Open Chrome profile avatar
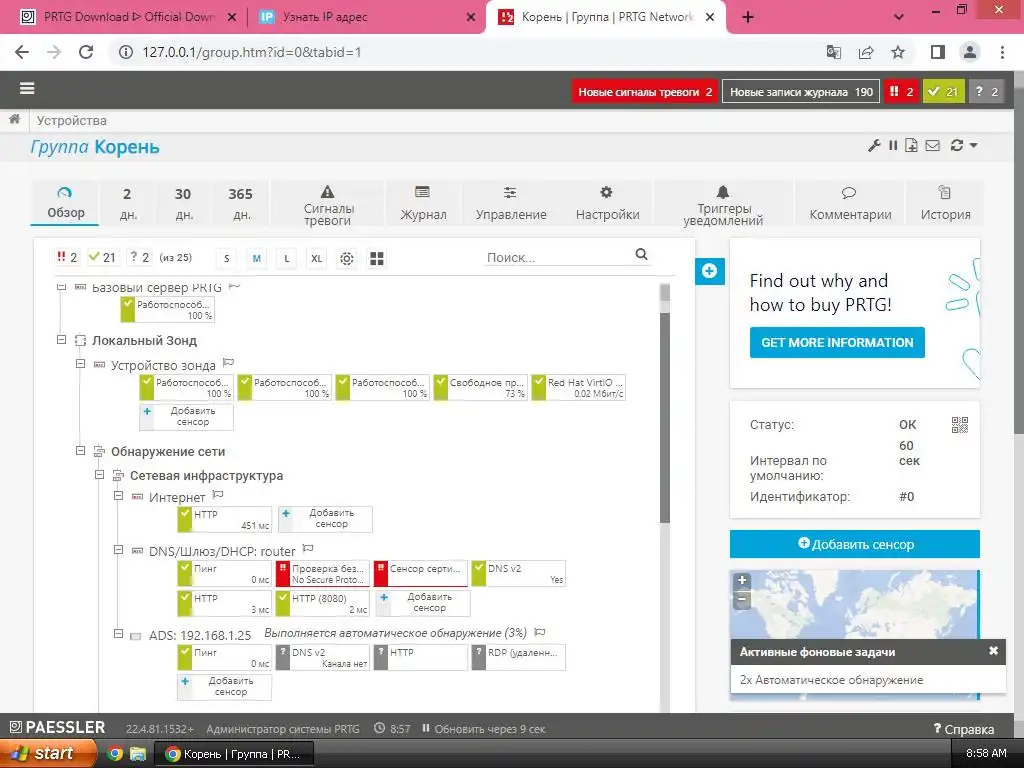The width and height of the screenshot is (1024, 768). tap(970, 52)
